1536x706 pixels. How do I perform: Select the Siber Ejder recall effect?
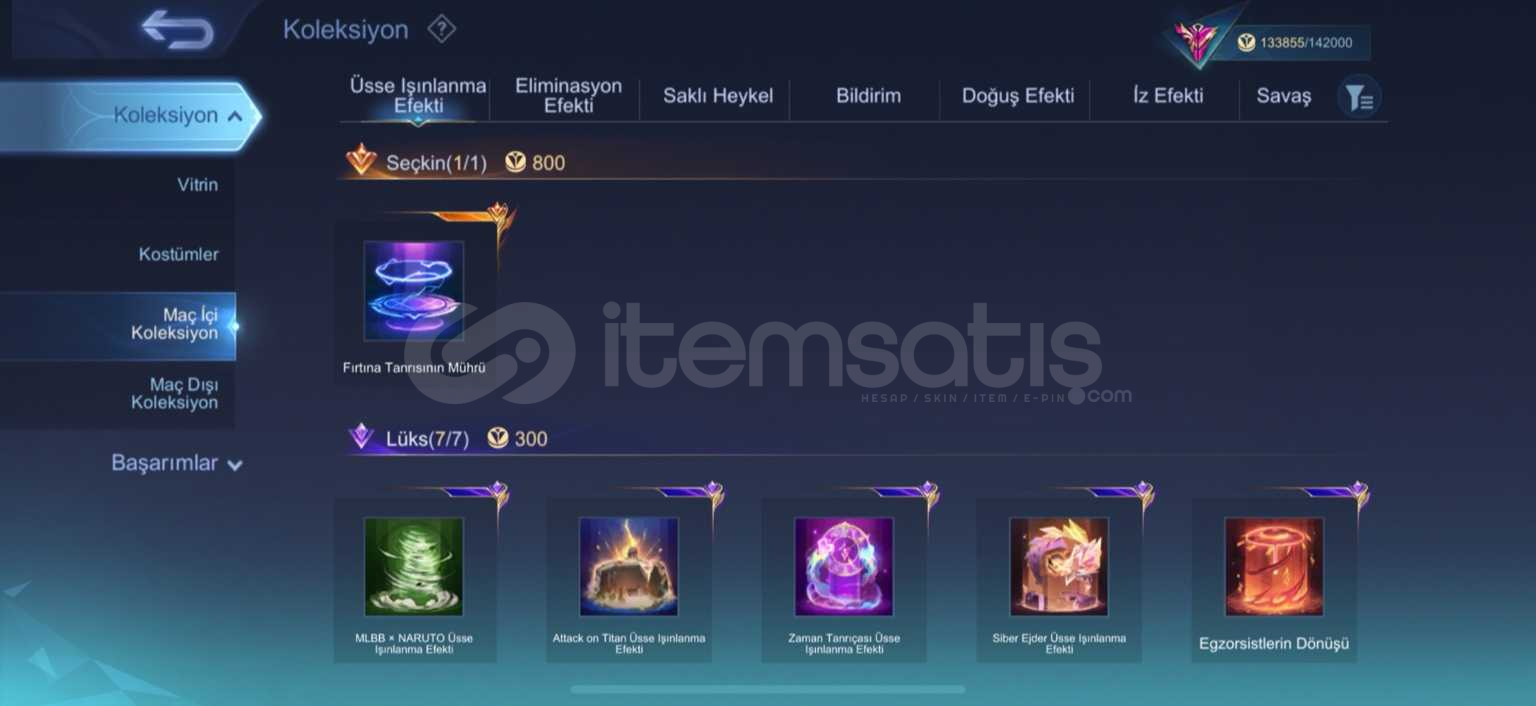[x=1059, y=566]
